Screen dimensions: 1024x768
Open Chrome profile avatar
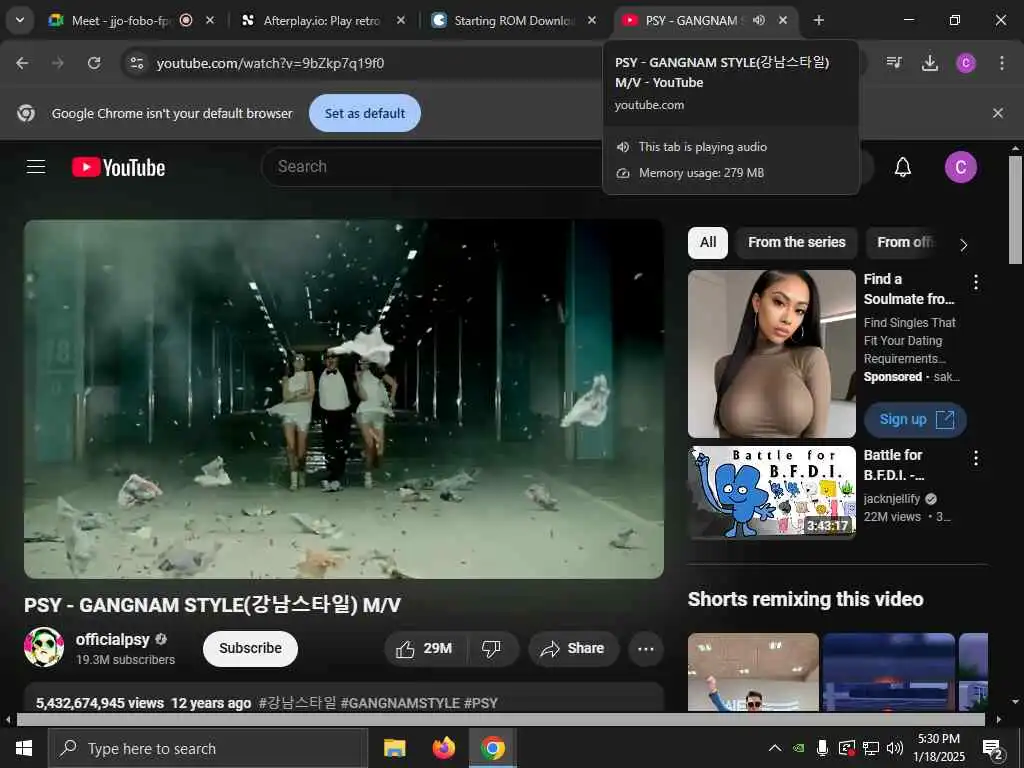966,63
